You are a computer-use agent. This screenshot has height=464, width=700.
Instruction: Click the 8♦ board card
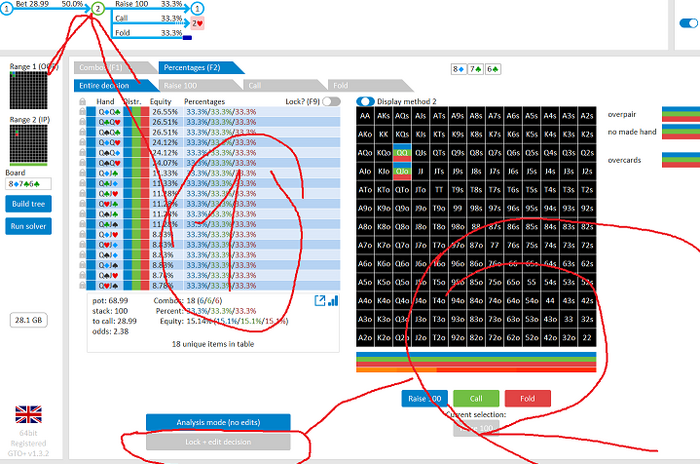coord(458,69)
